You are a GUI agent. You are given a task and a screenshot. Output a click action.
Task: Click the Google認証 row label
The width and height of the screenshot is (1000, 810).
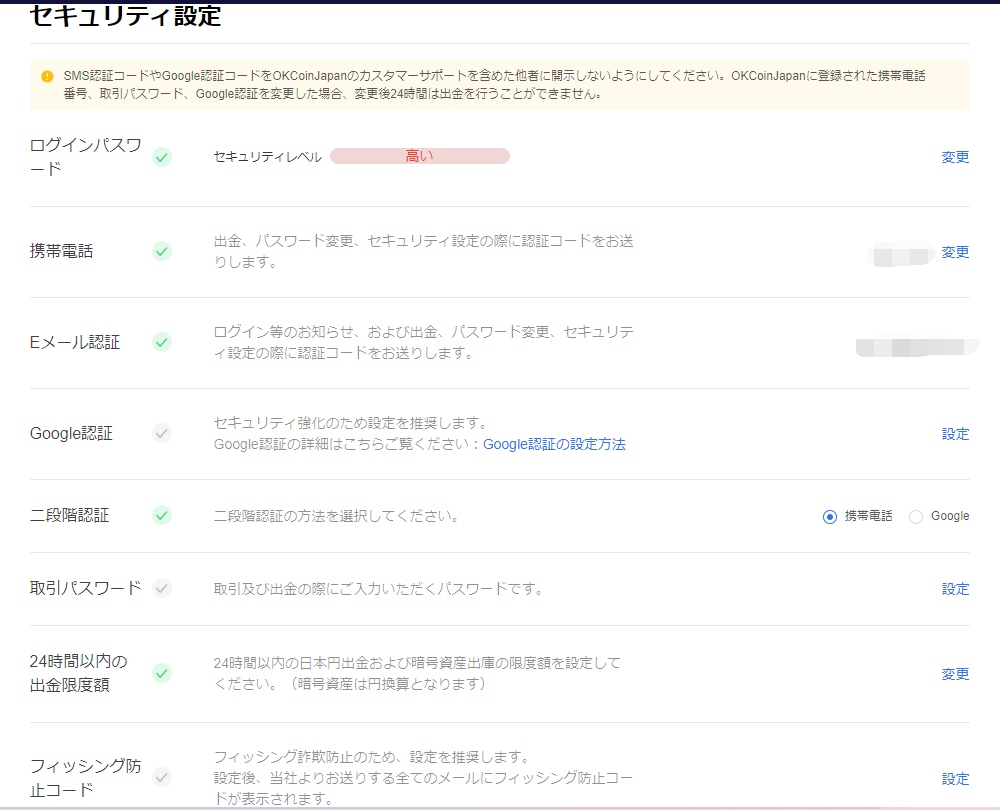[71, 434]
